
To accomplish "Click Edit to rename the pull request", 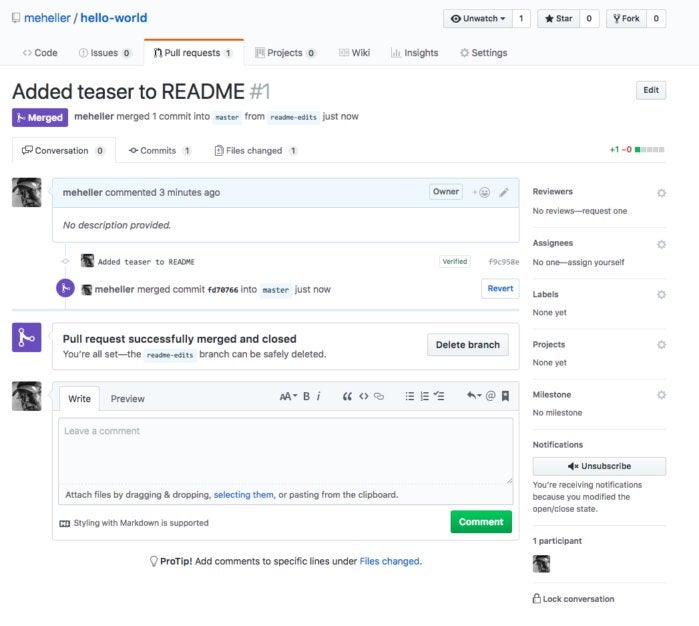I will [x=651, y=90].
